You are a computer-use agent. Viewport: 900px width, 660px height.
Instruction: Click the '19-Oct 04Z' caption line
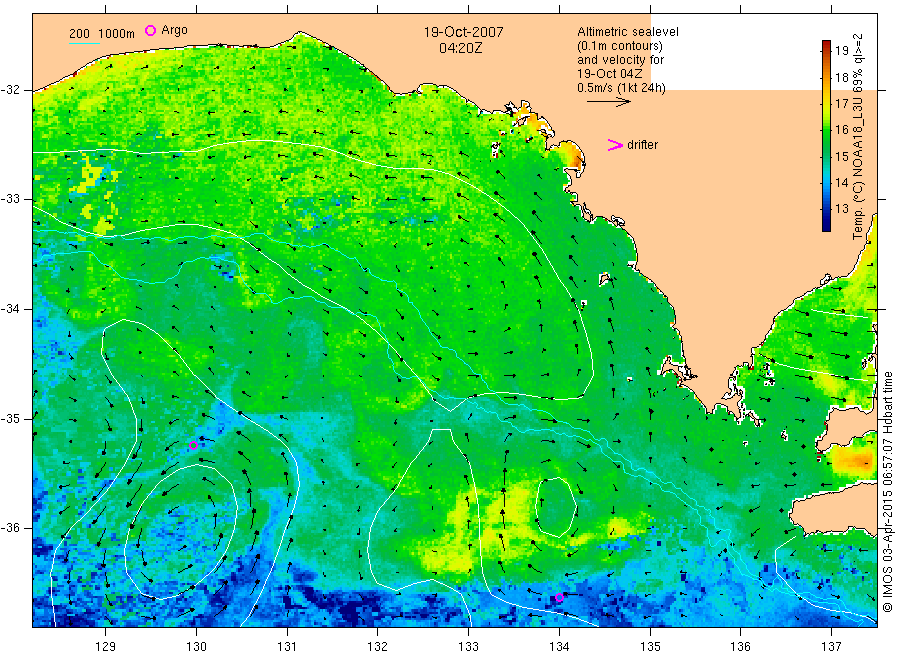pyautogui.click(x=610, y=74)
